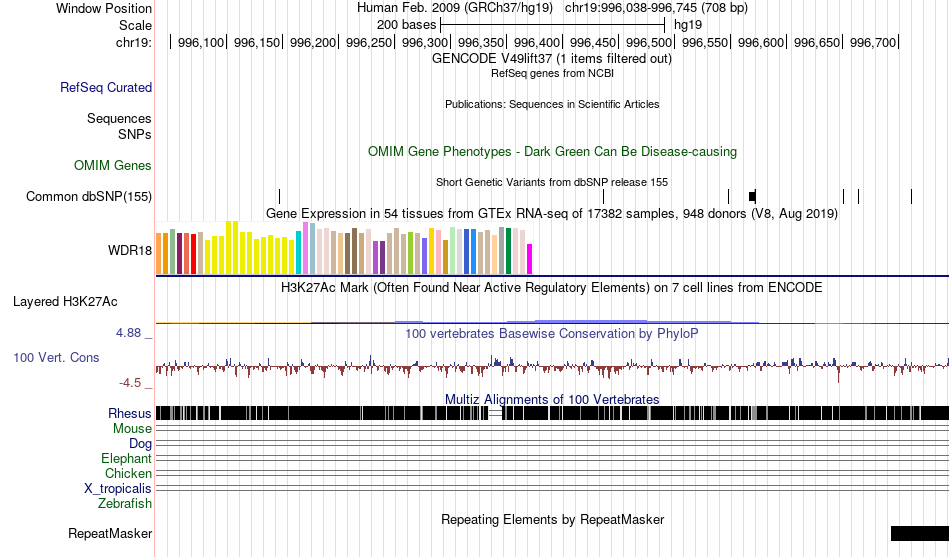Click the cyan teal GTEx expression bar
This screenshot has width=950, height=557.
coord(299,252)
